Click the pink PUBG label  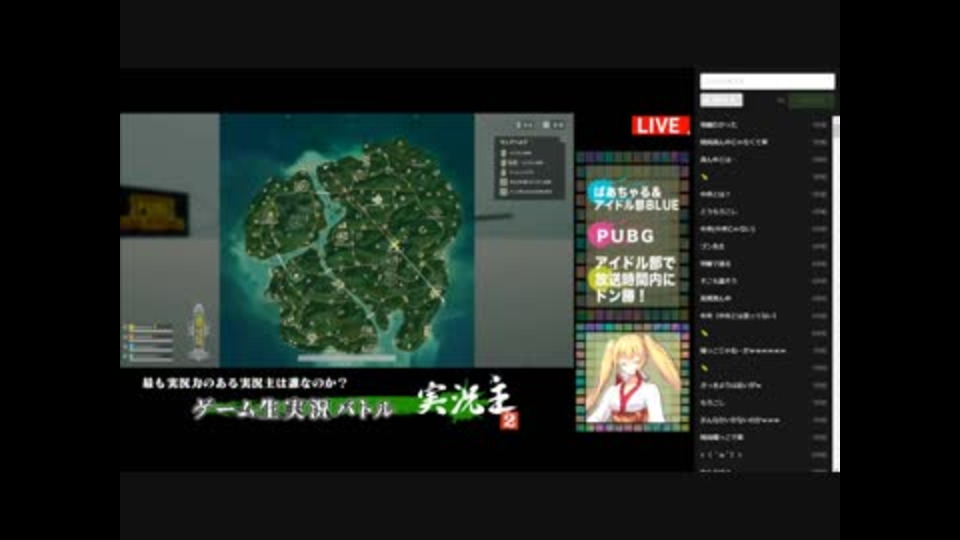(623, 236)
